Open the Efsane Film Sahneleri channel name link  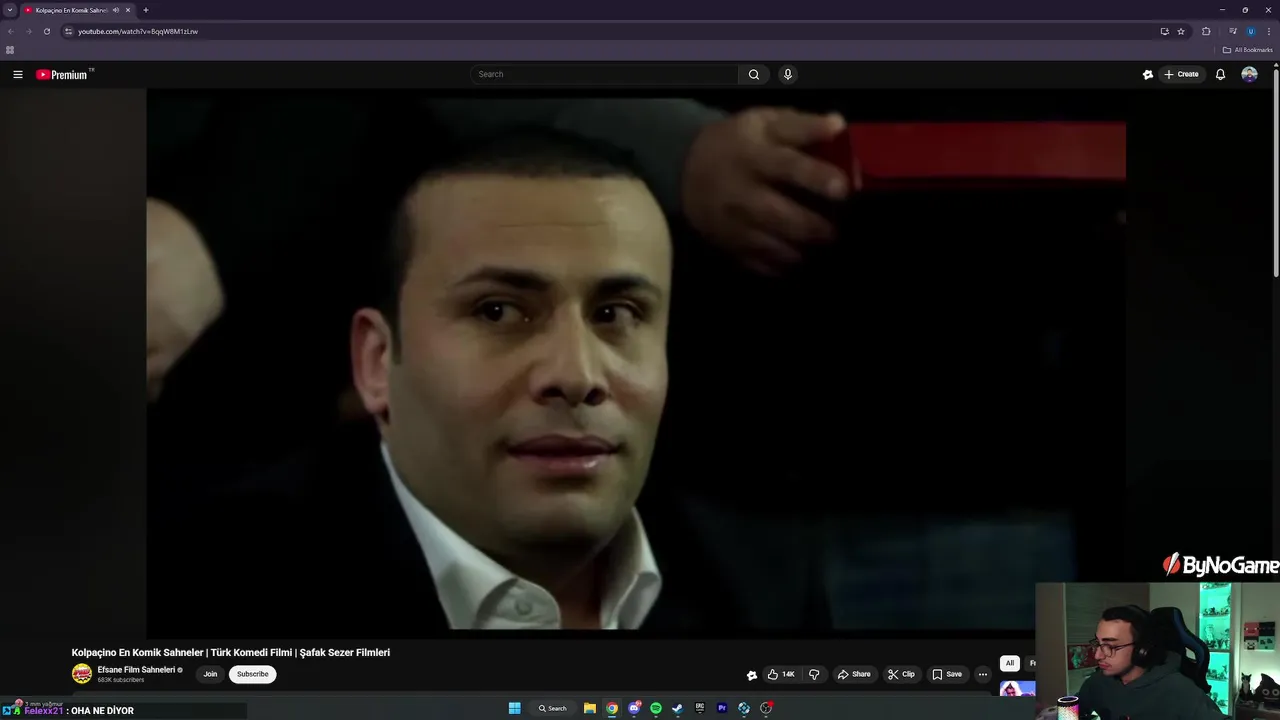pos(136,670)
